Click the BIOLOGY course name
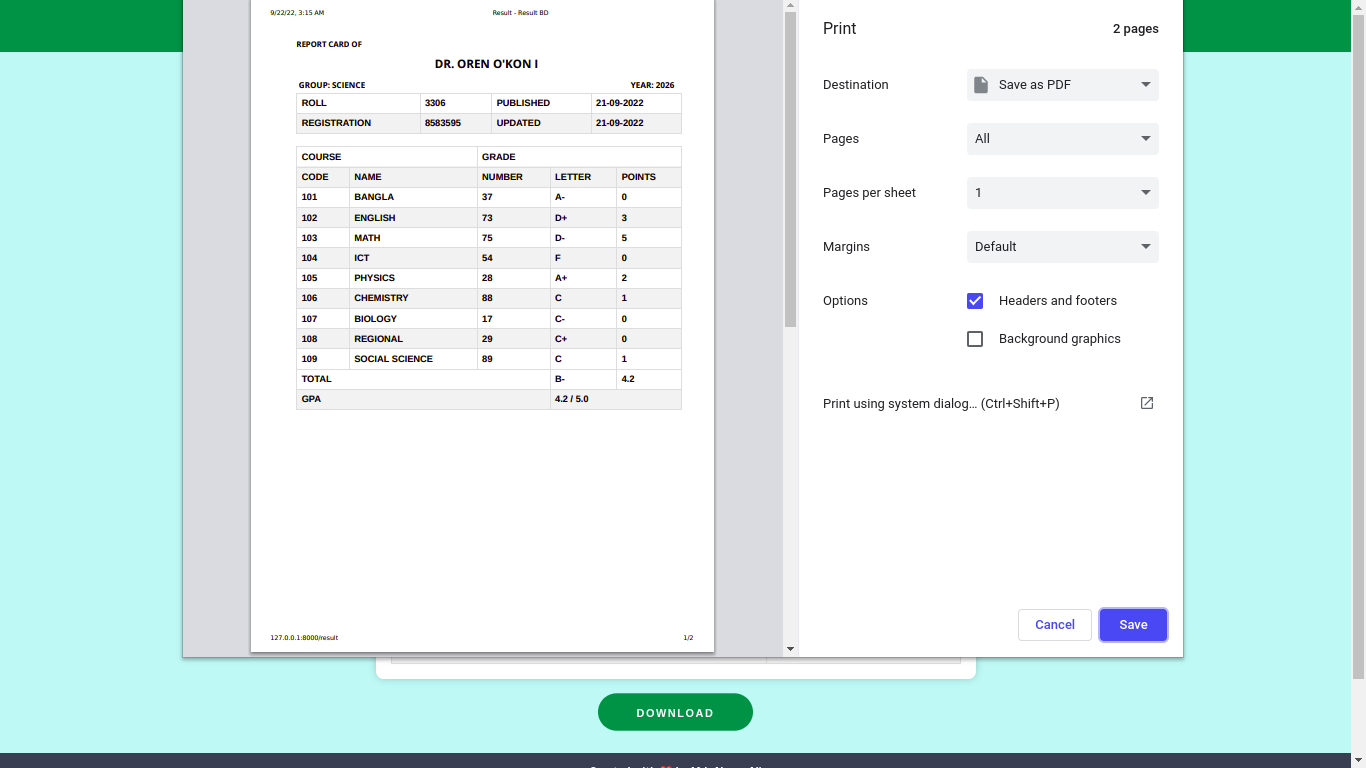This screenshot has height=768, width=1366. coord(375,319)
